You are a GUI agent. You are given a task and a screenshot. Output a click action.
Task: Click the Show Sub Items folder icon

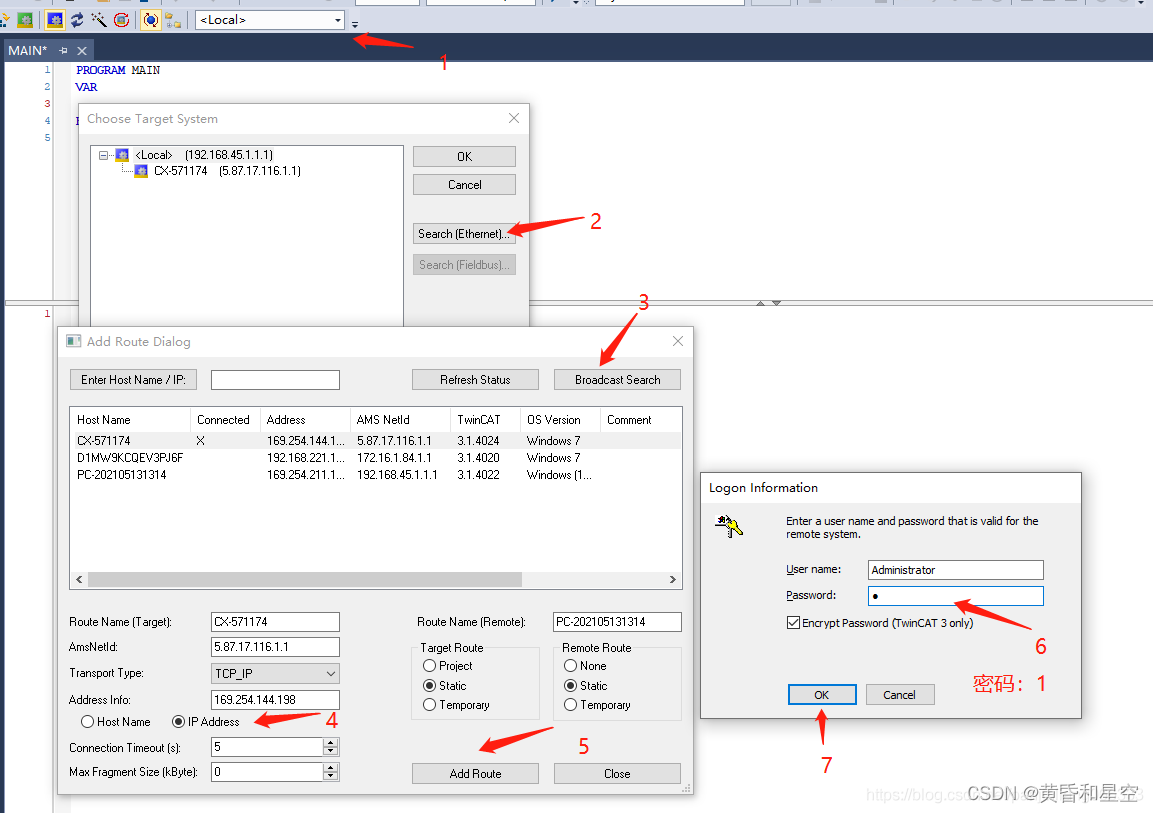point(174,20)
